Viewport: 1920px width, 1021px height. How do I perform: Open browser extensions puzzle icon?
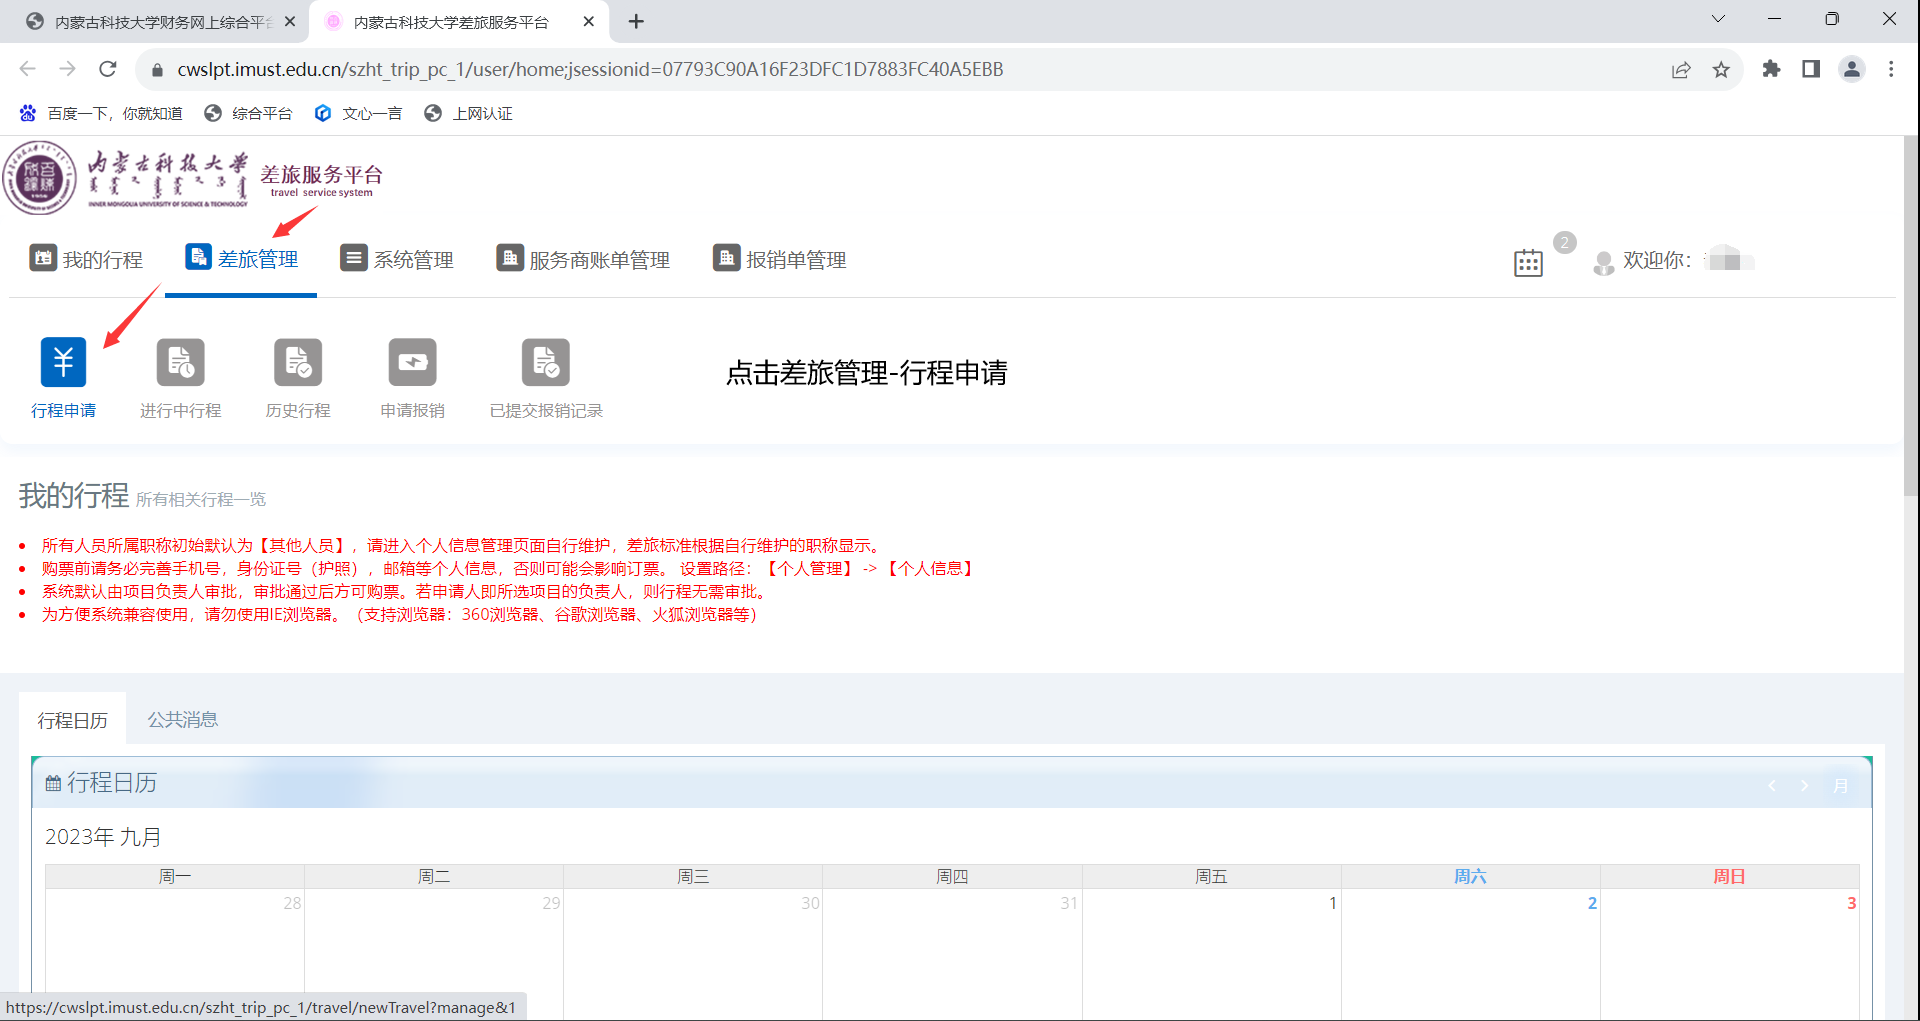1771,69
